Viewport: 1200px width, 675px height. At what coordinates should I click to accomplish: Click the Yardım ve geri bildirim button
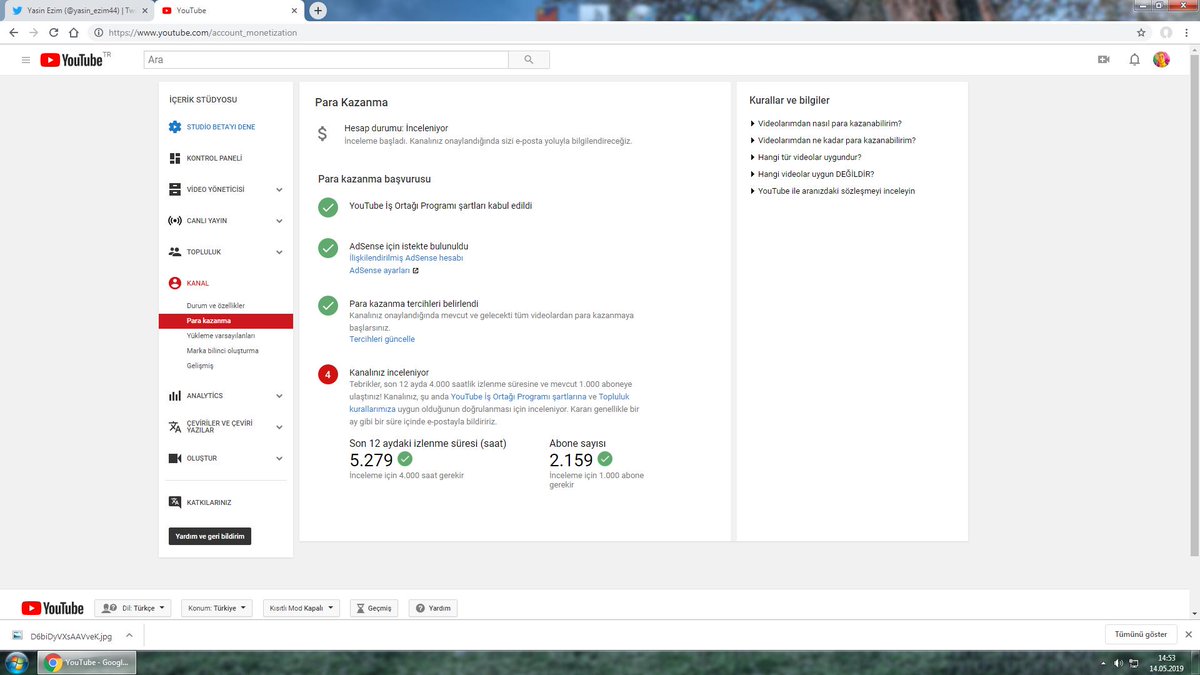[x=210, y=536]
